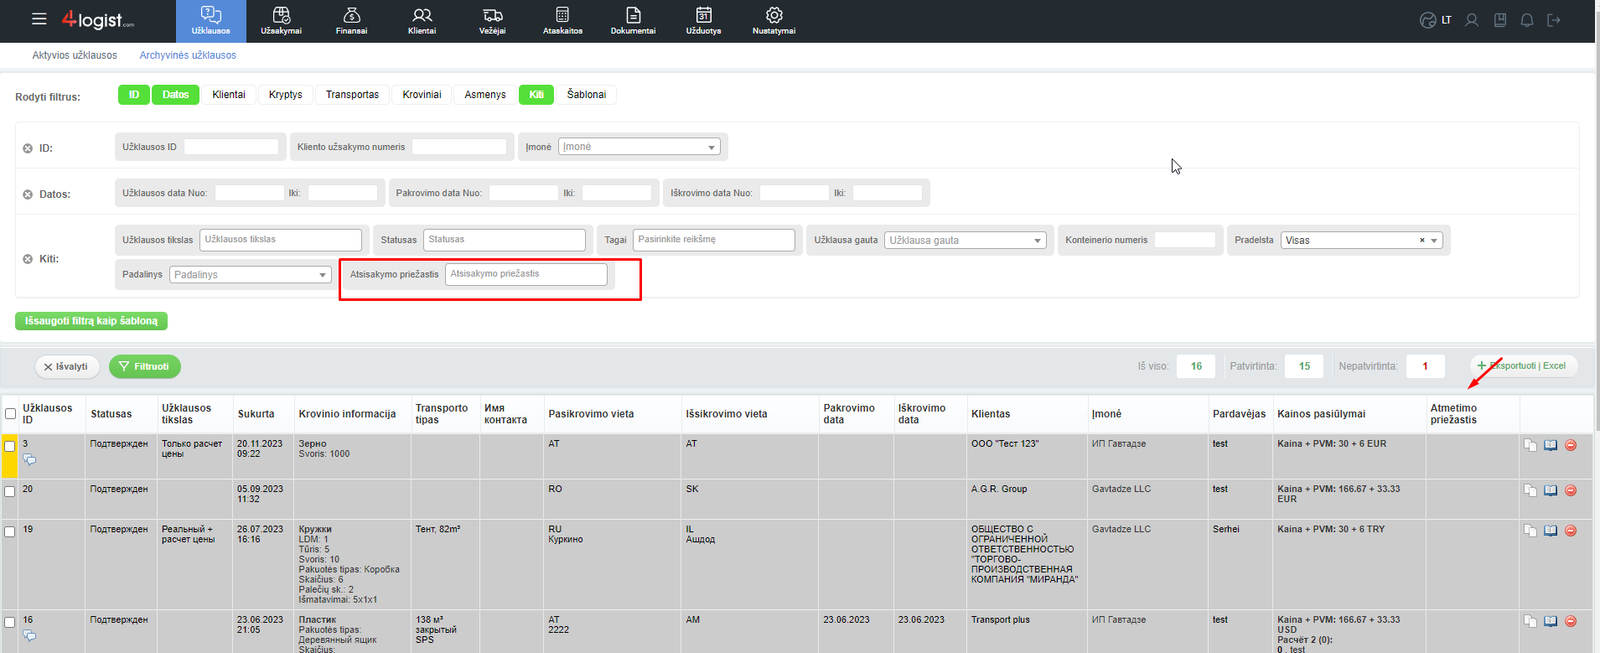
Task: Open the bookmark book help icon
Action: (1500, 20)
